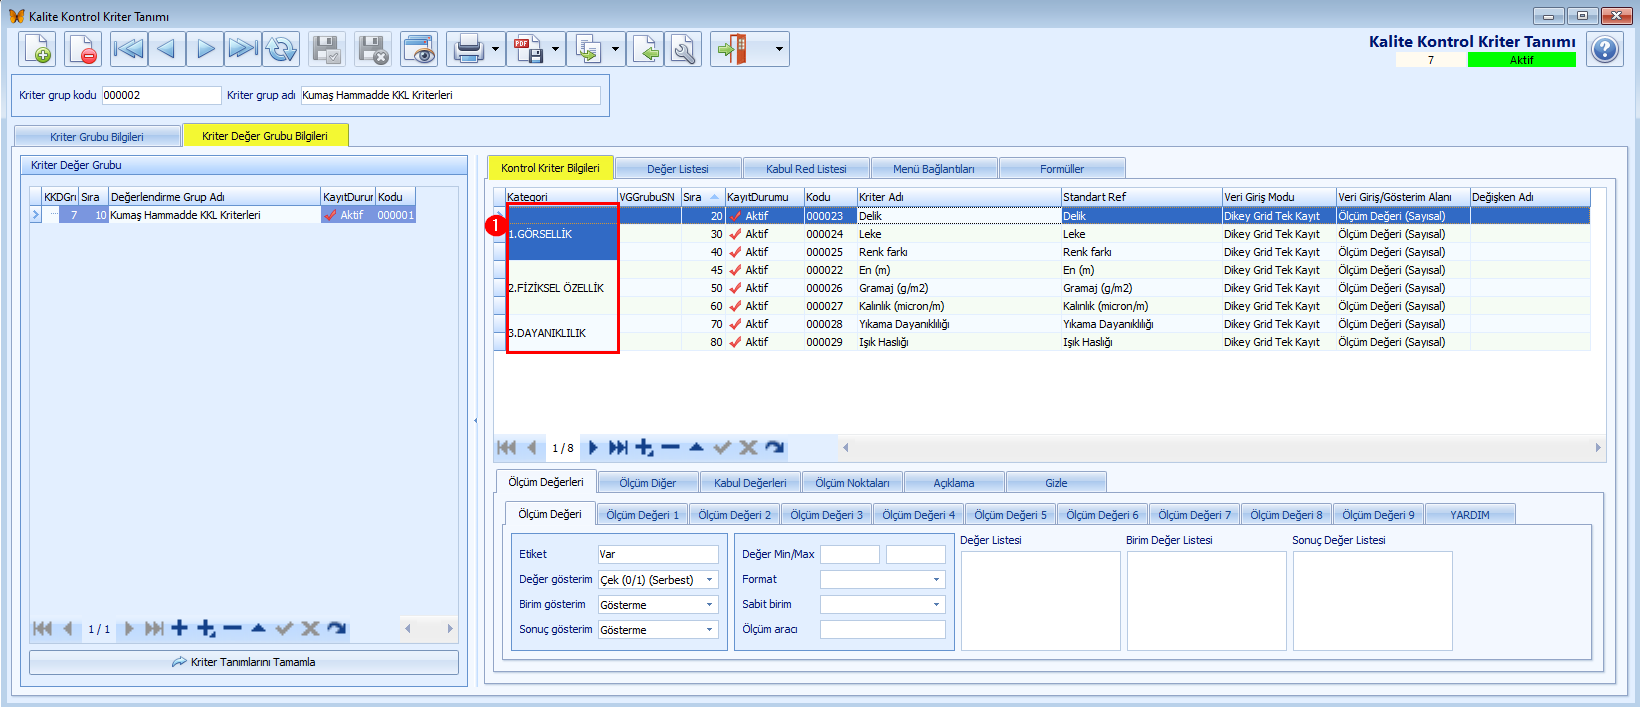Switch to the Ölçüm Diğer tab
This screenshot has height=707, width=1640.
click(x=648, y=483)
